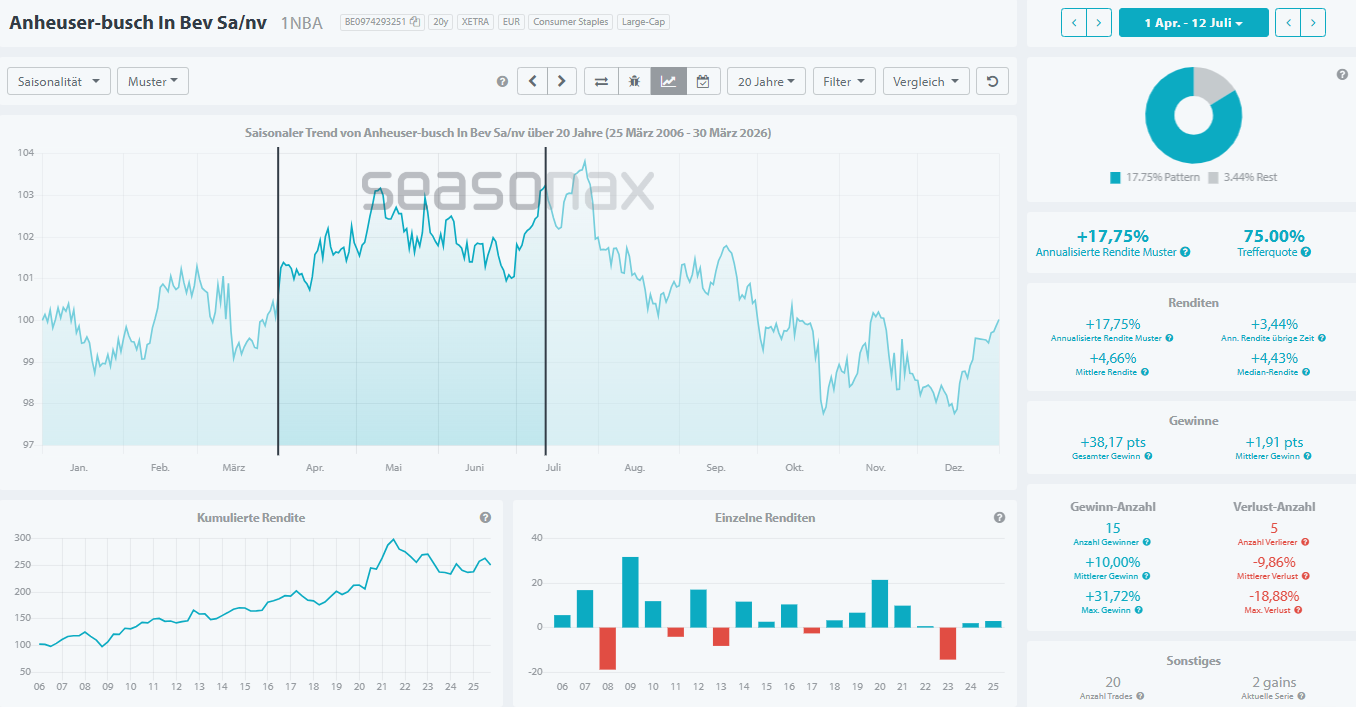Click the 2009 bar in Einzelne Renditen chart
This screenshot has width=1356, height=707.
click(x=630, y=592)
